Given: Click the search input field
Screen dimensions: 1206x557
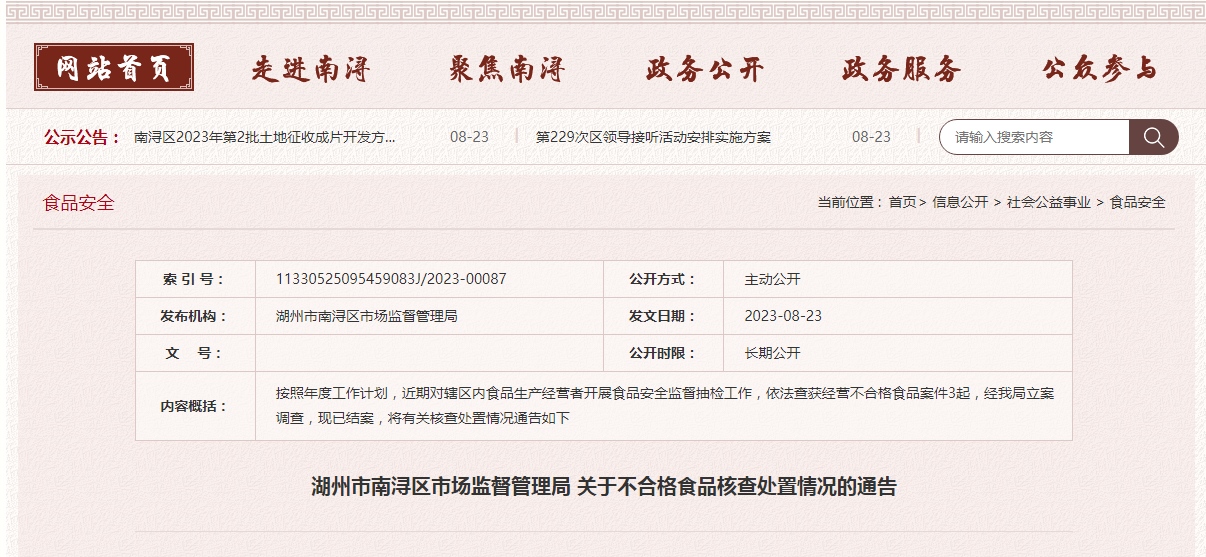Looking at the screenshot, I should pos(1035,137).
